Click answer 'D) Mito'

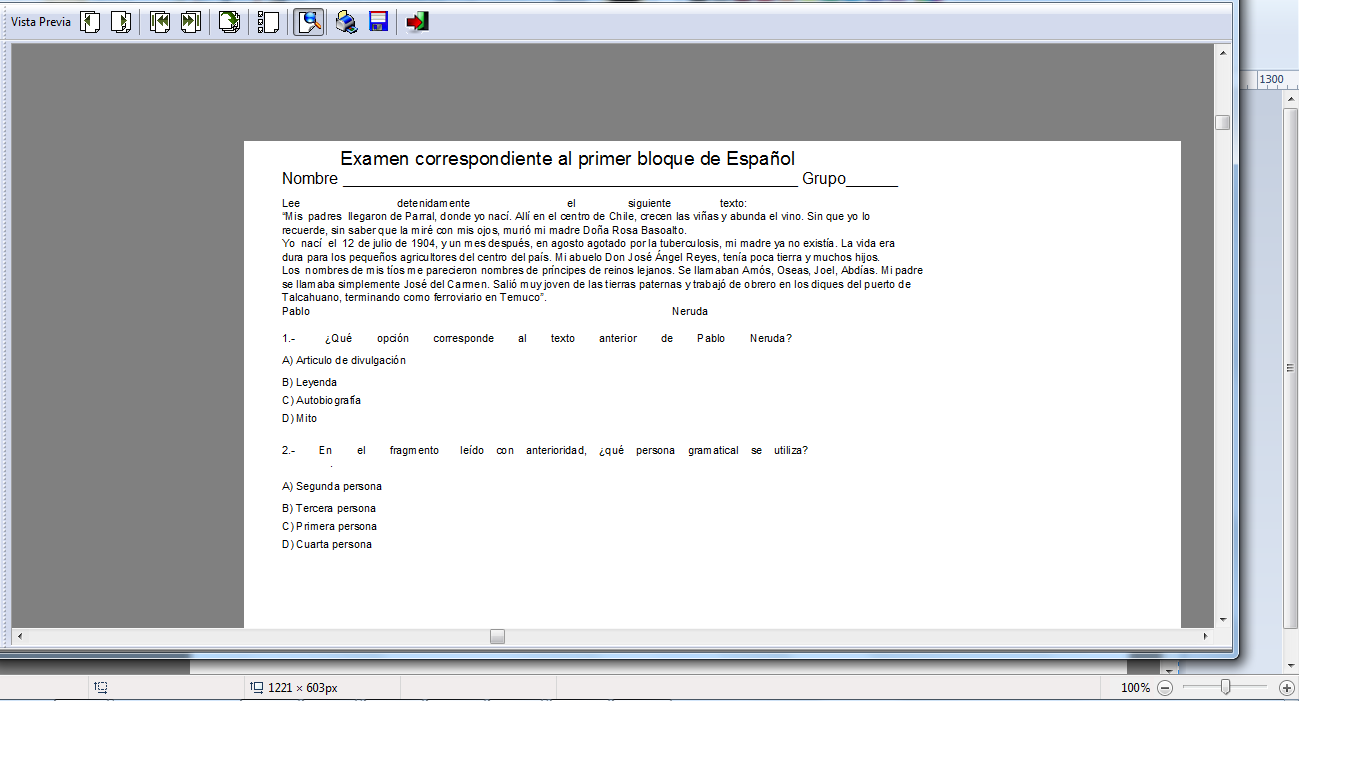[299, 418]
